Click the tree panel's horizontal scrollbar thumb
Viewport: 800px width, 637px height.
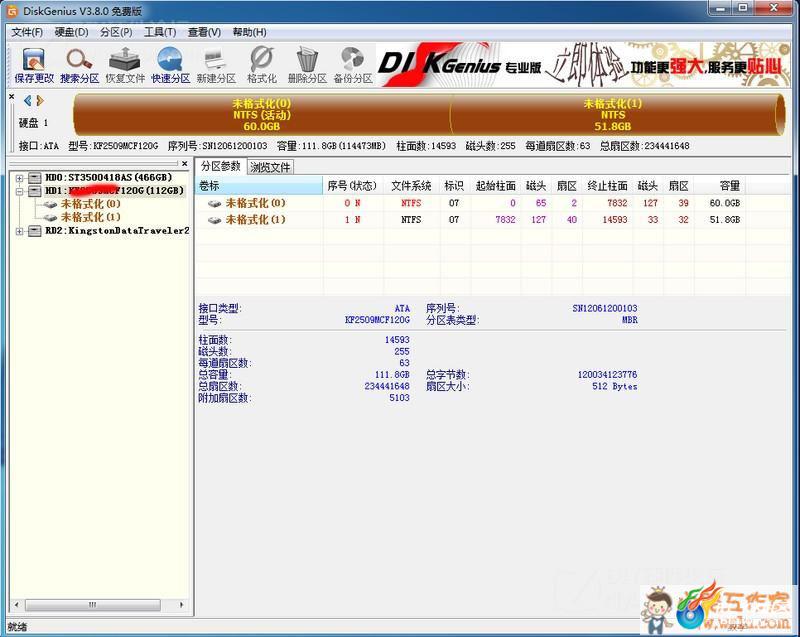[x=93, y=605]
